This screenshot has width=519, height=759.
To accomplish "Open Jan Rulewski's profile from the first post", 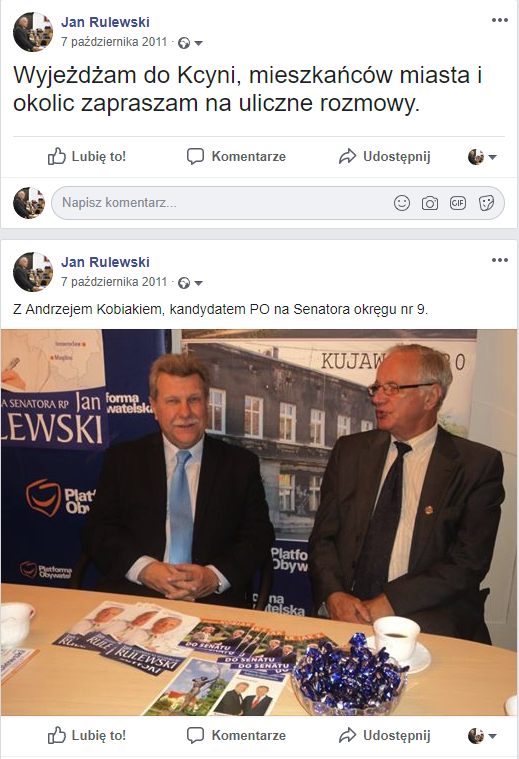I will point(105,22).
